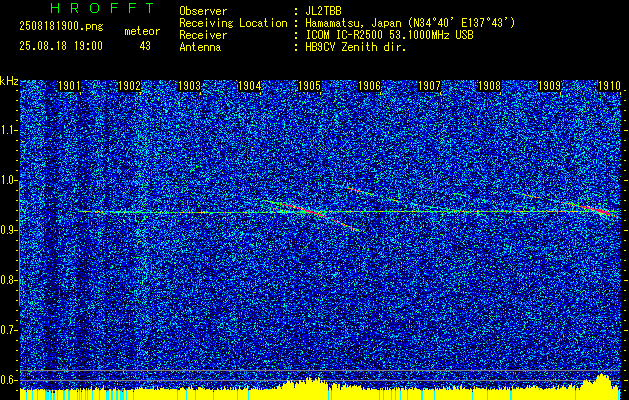Click the 1907 time marker
The image size is (629, 400).
pos(429,86)
